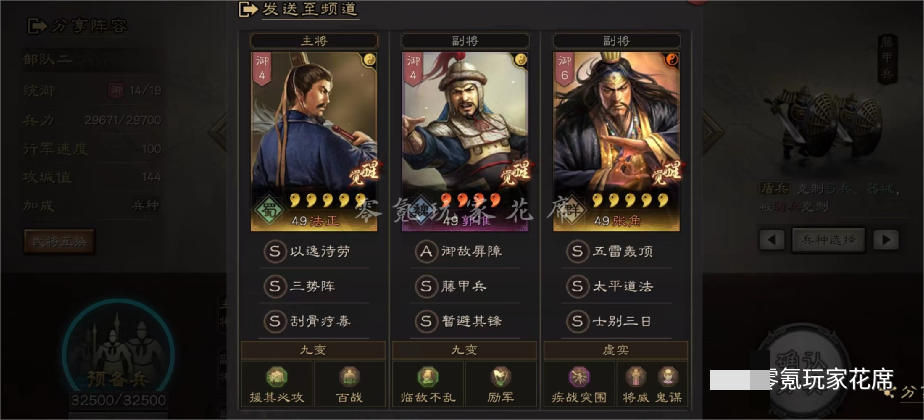Select the 百战 trait icon
This screenshot has width=924, height=420.
pyautogui.click(x=349, y=376)
